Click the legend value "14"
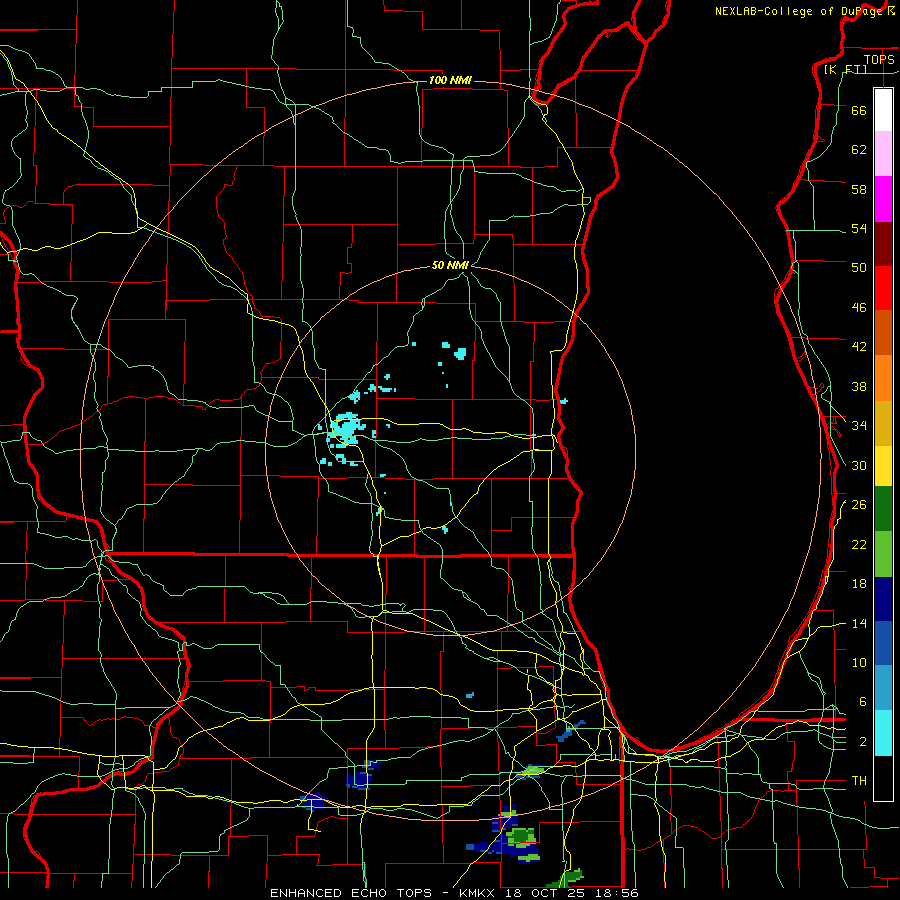Image resolution: width=900 pixels, height=900 pixels. pyautogui.click(x=859, y=623)
